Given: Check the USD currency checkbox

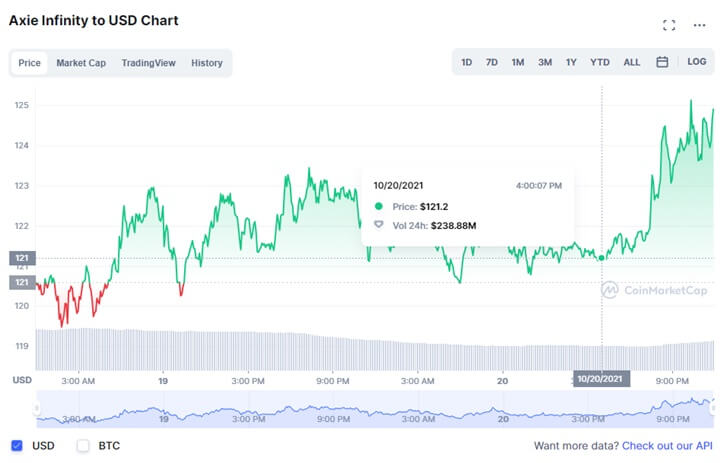Looking at the screenshot, I should 16,445.
